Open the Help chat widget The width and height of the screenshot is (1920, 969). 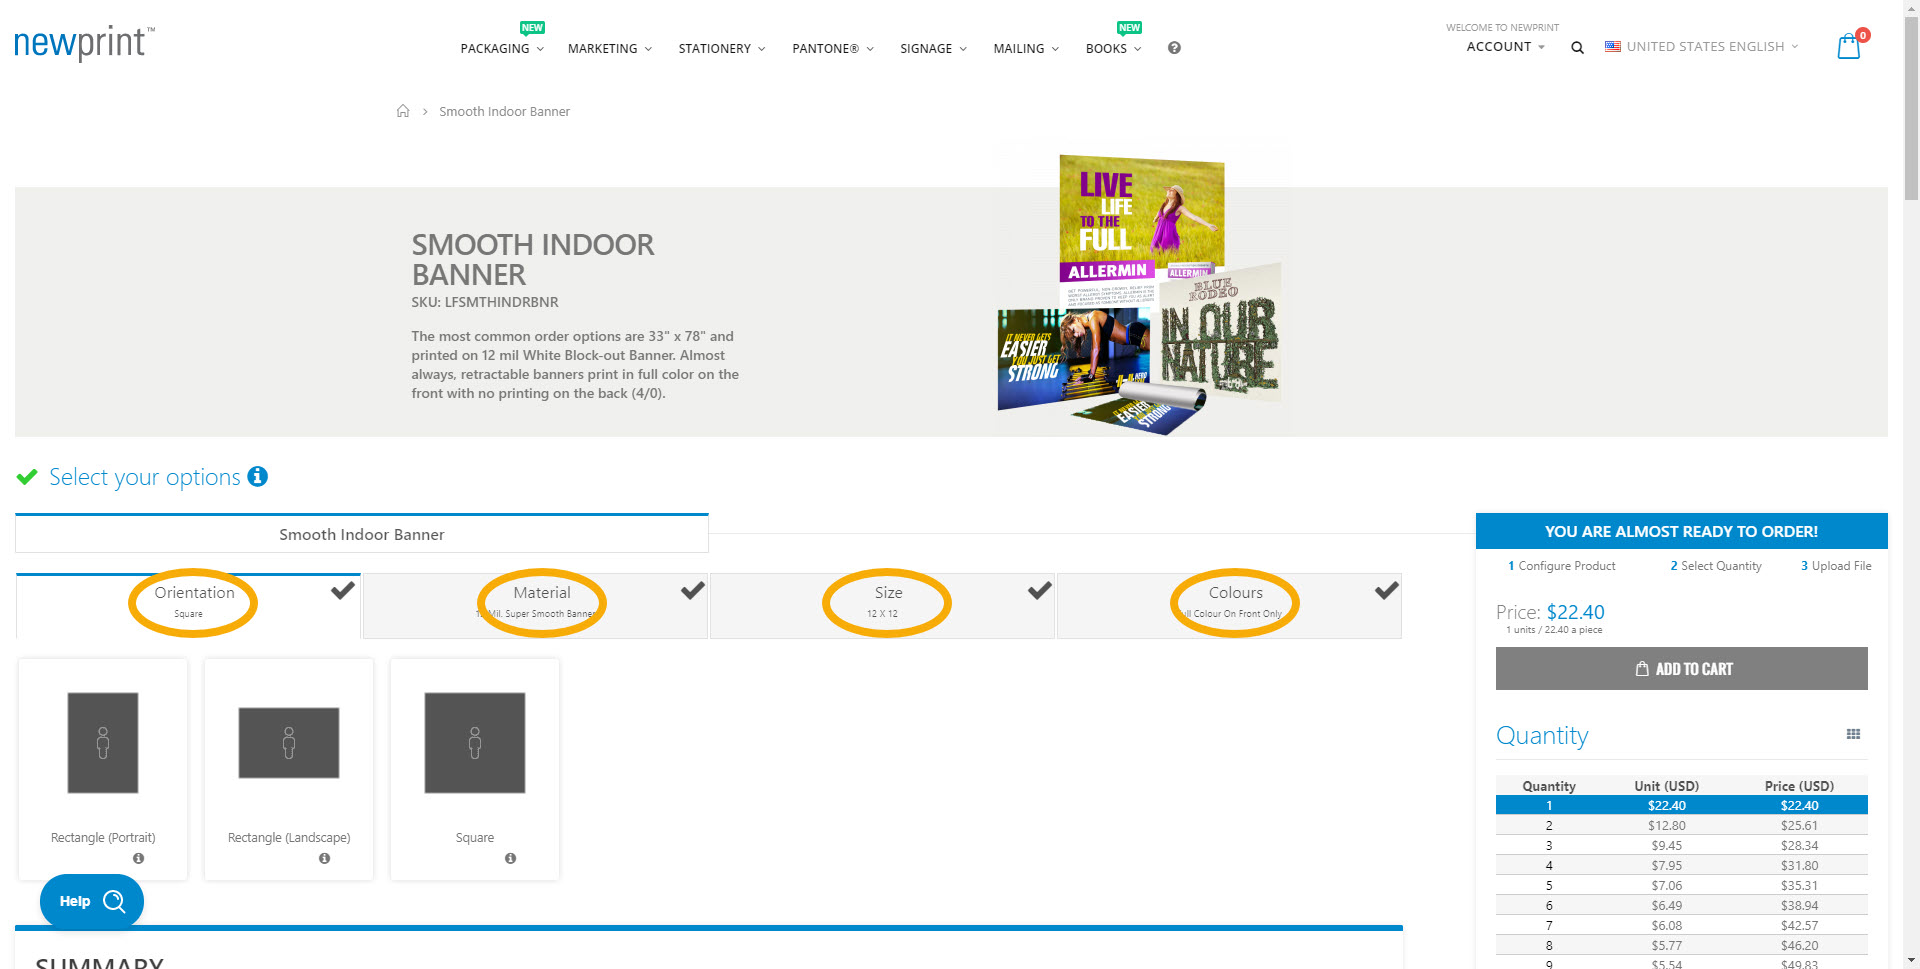pyautogui.click(x=92, y=901)
